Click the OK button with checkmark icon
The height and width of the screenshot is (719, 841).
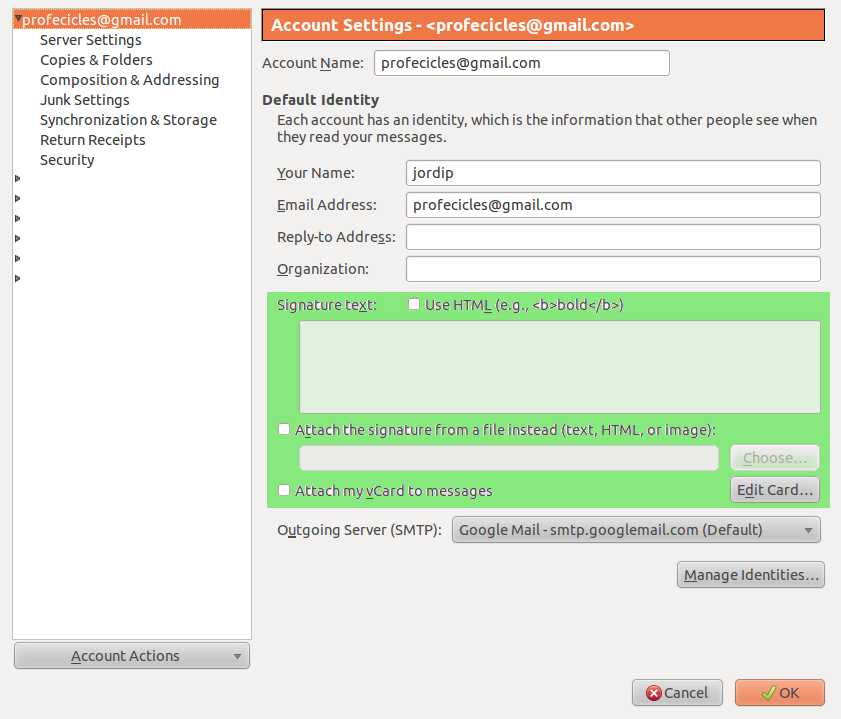tap(779, 693)
